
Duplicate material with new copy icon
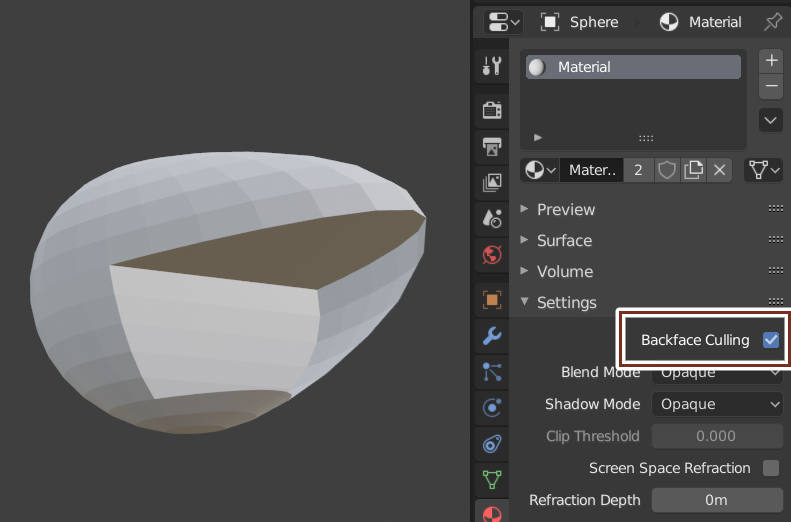(693, 170)
